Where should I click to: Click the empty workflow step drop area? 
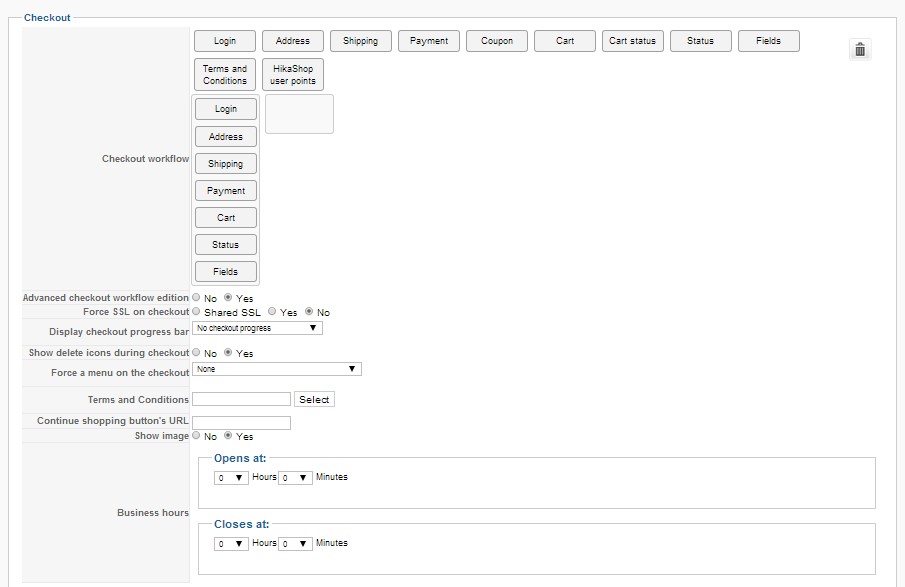click(x=299, y=114)
